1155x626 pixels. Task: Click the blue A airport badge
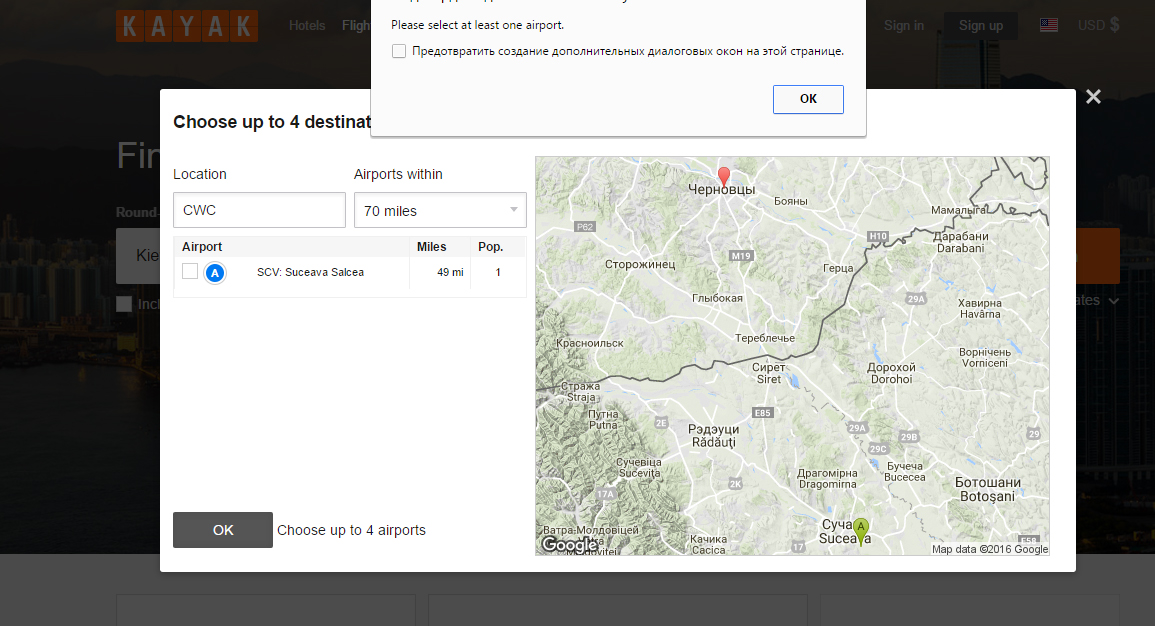click(x=215, y=273)
